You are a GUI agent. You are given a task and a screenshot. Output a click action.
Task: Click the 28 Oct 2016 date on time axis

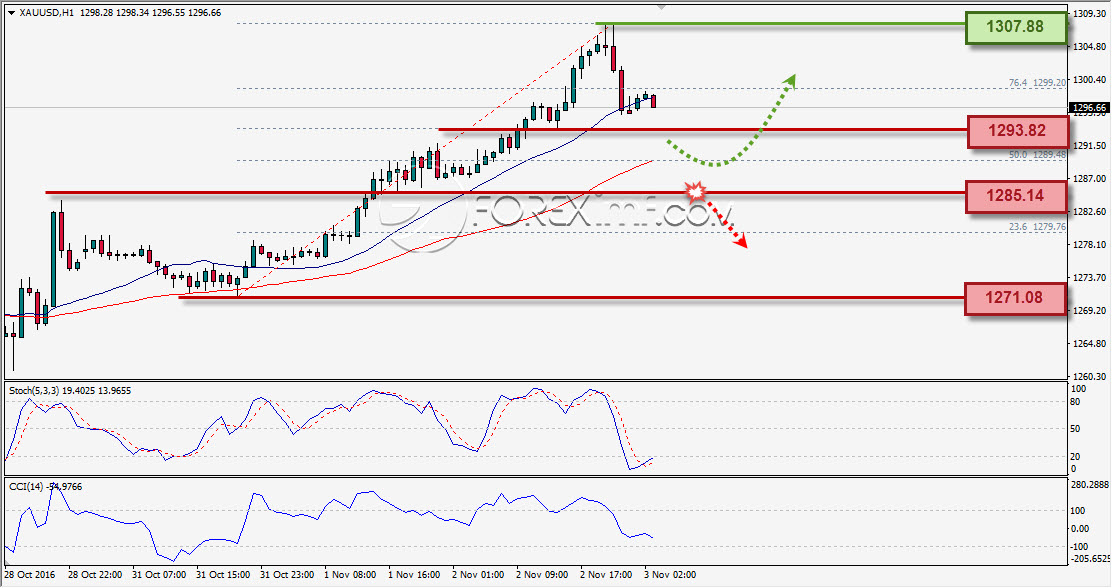30,575
